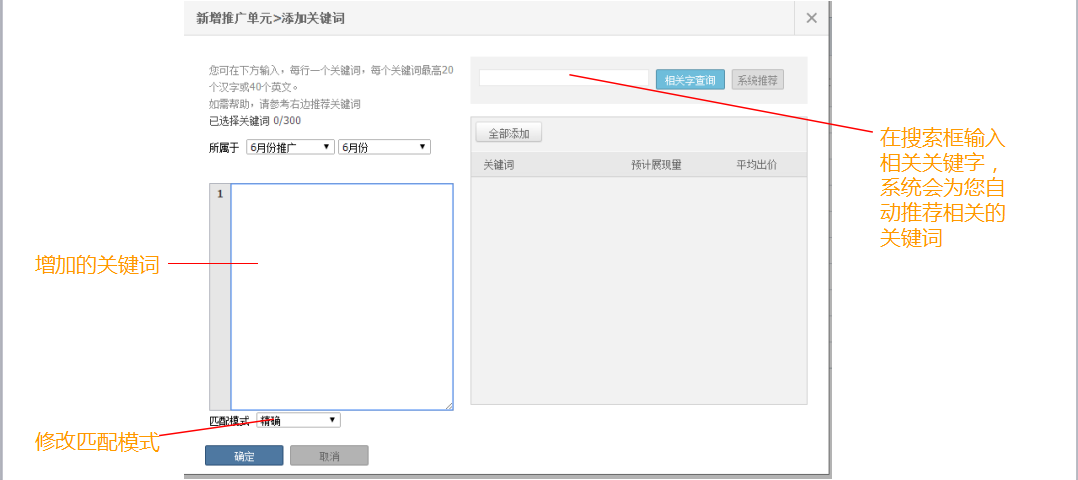Sort by the 预计展现量 column header

click(x=656, y=165)
